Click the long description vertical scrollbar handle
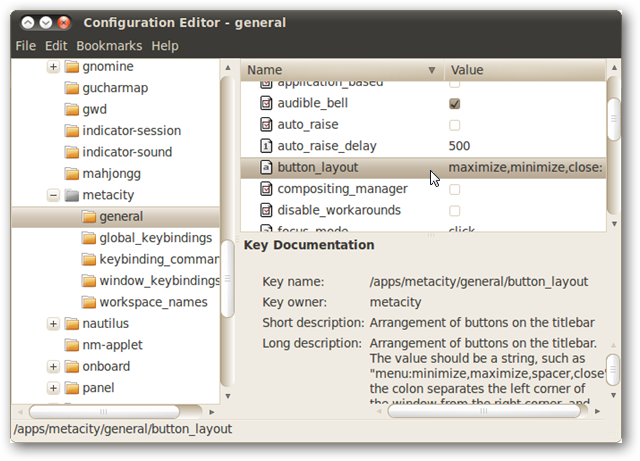Viewport: 640px width, 461px height. [613, 370]
